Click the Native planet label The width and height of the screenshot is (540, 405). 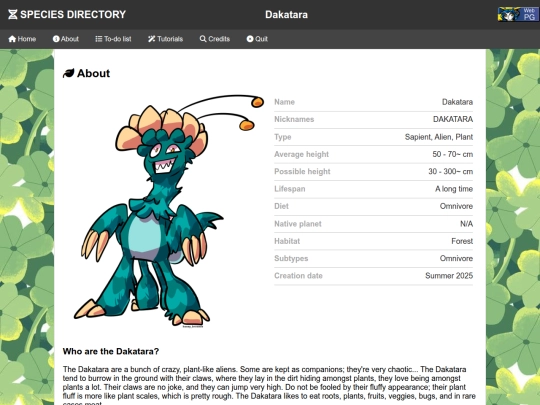coord(298,224)
